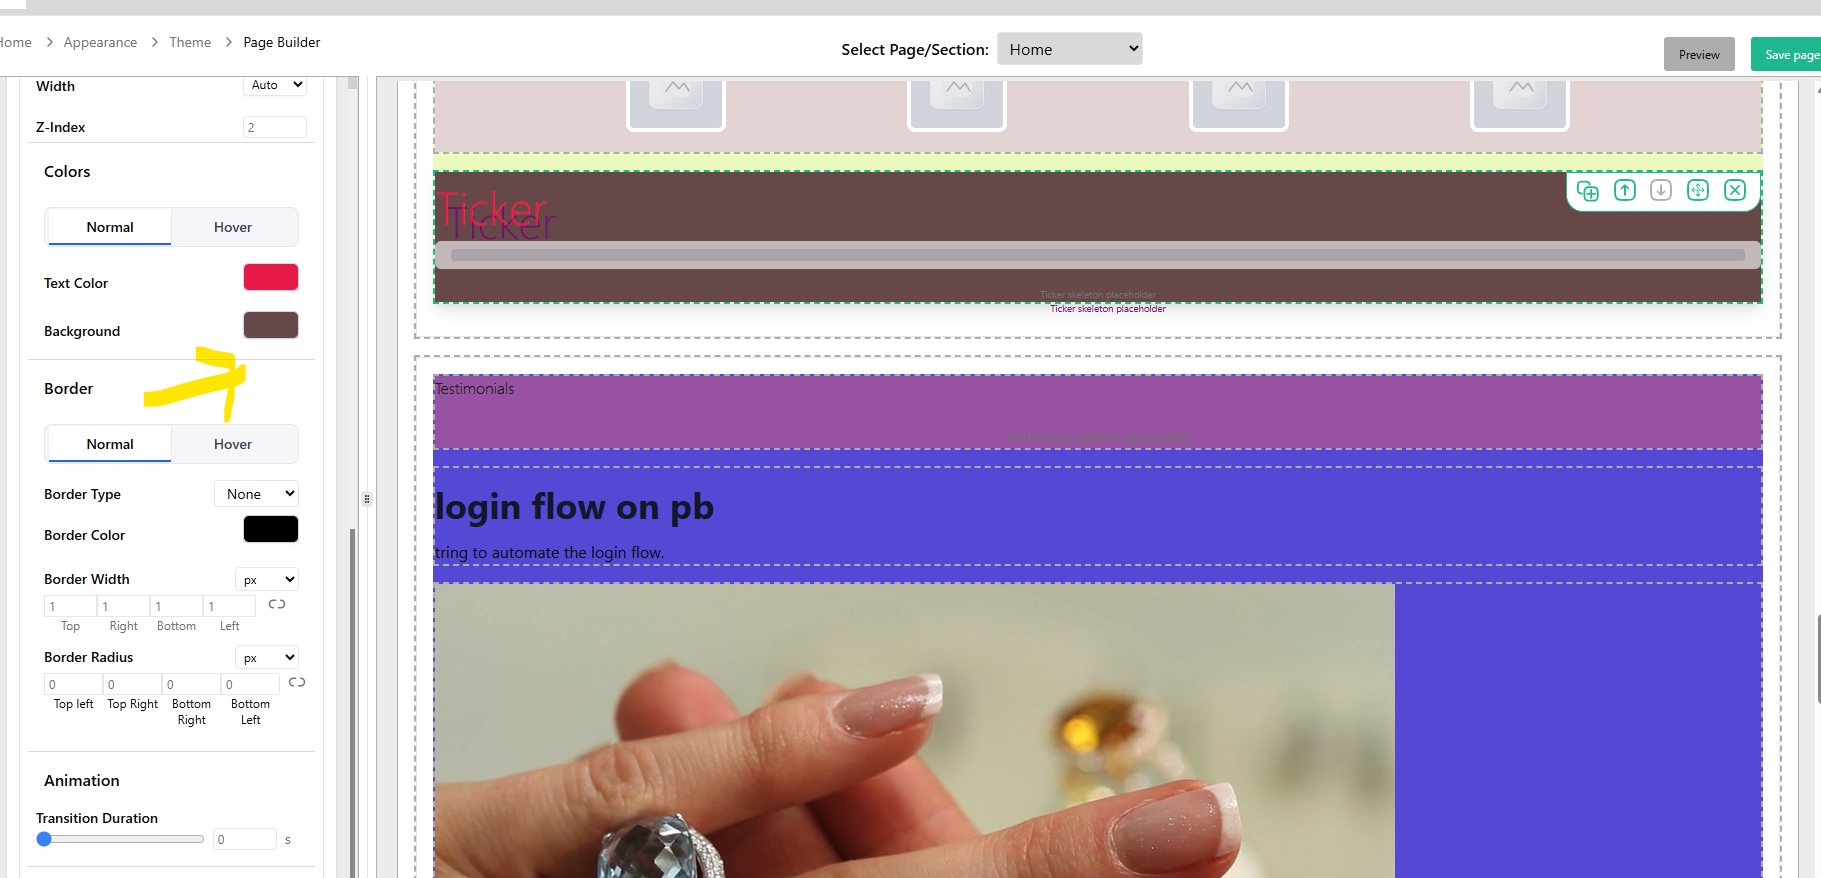
Task: Move the Ticker section down
Action: tap(1661, 190)
